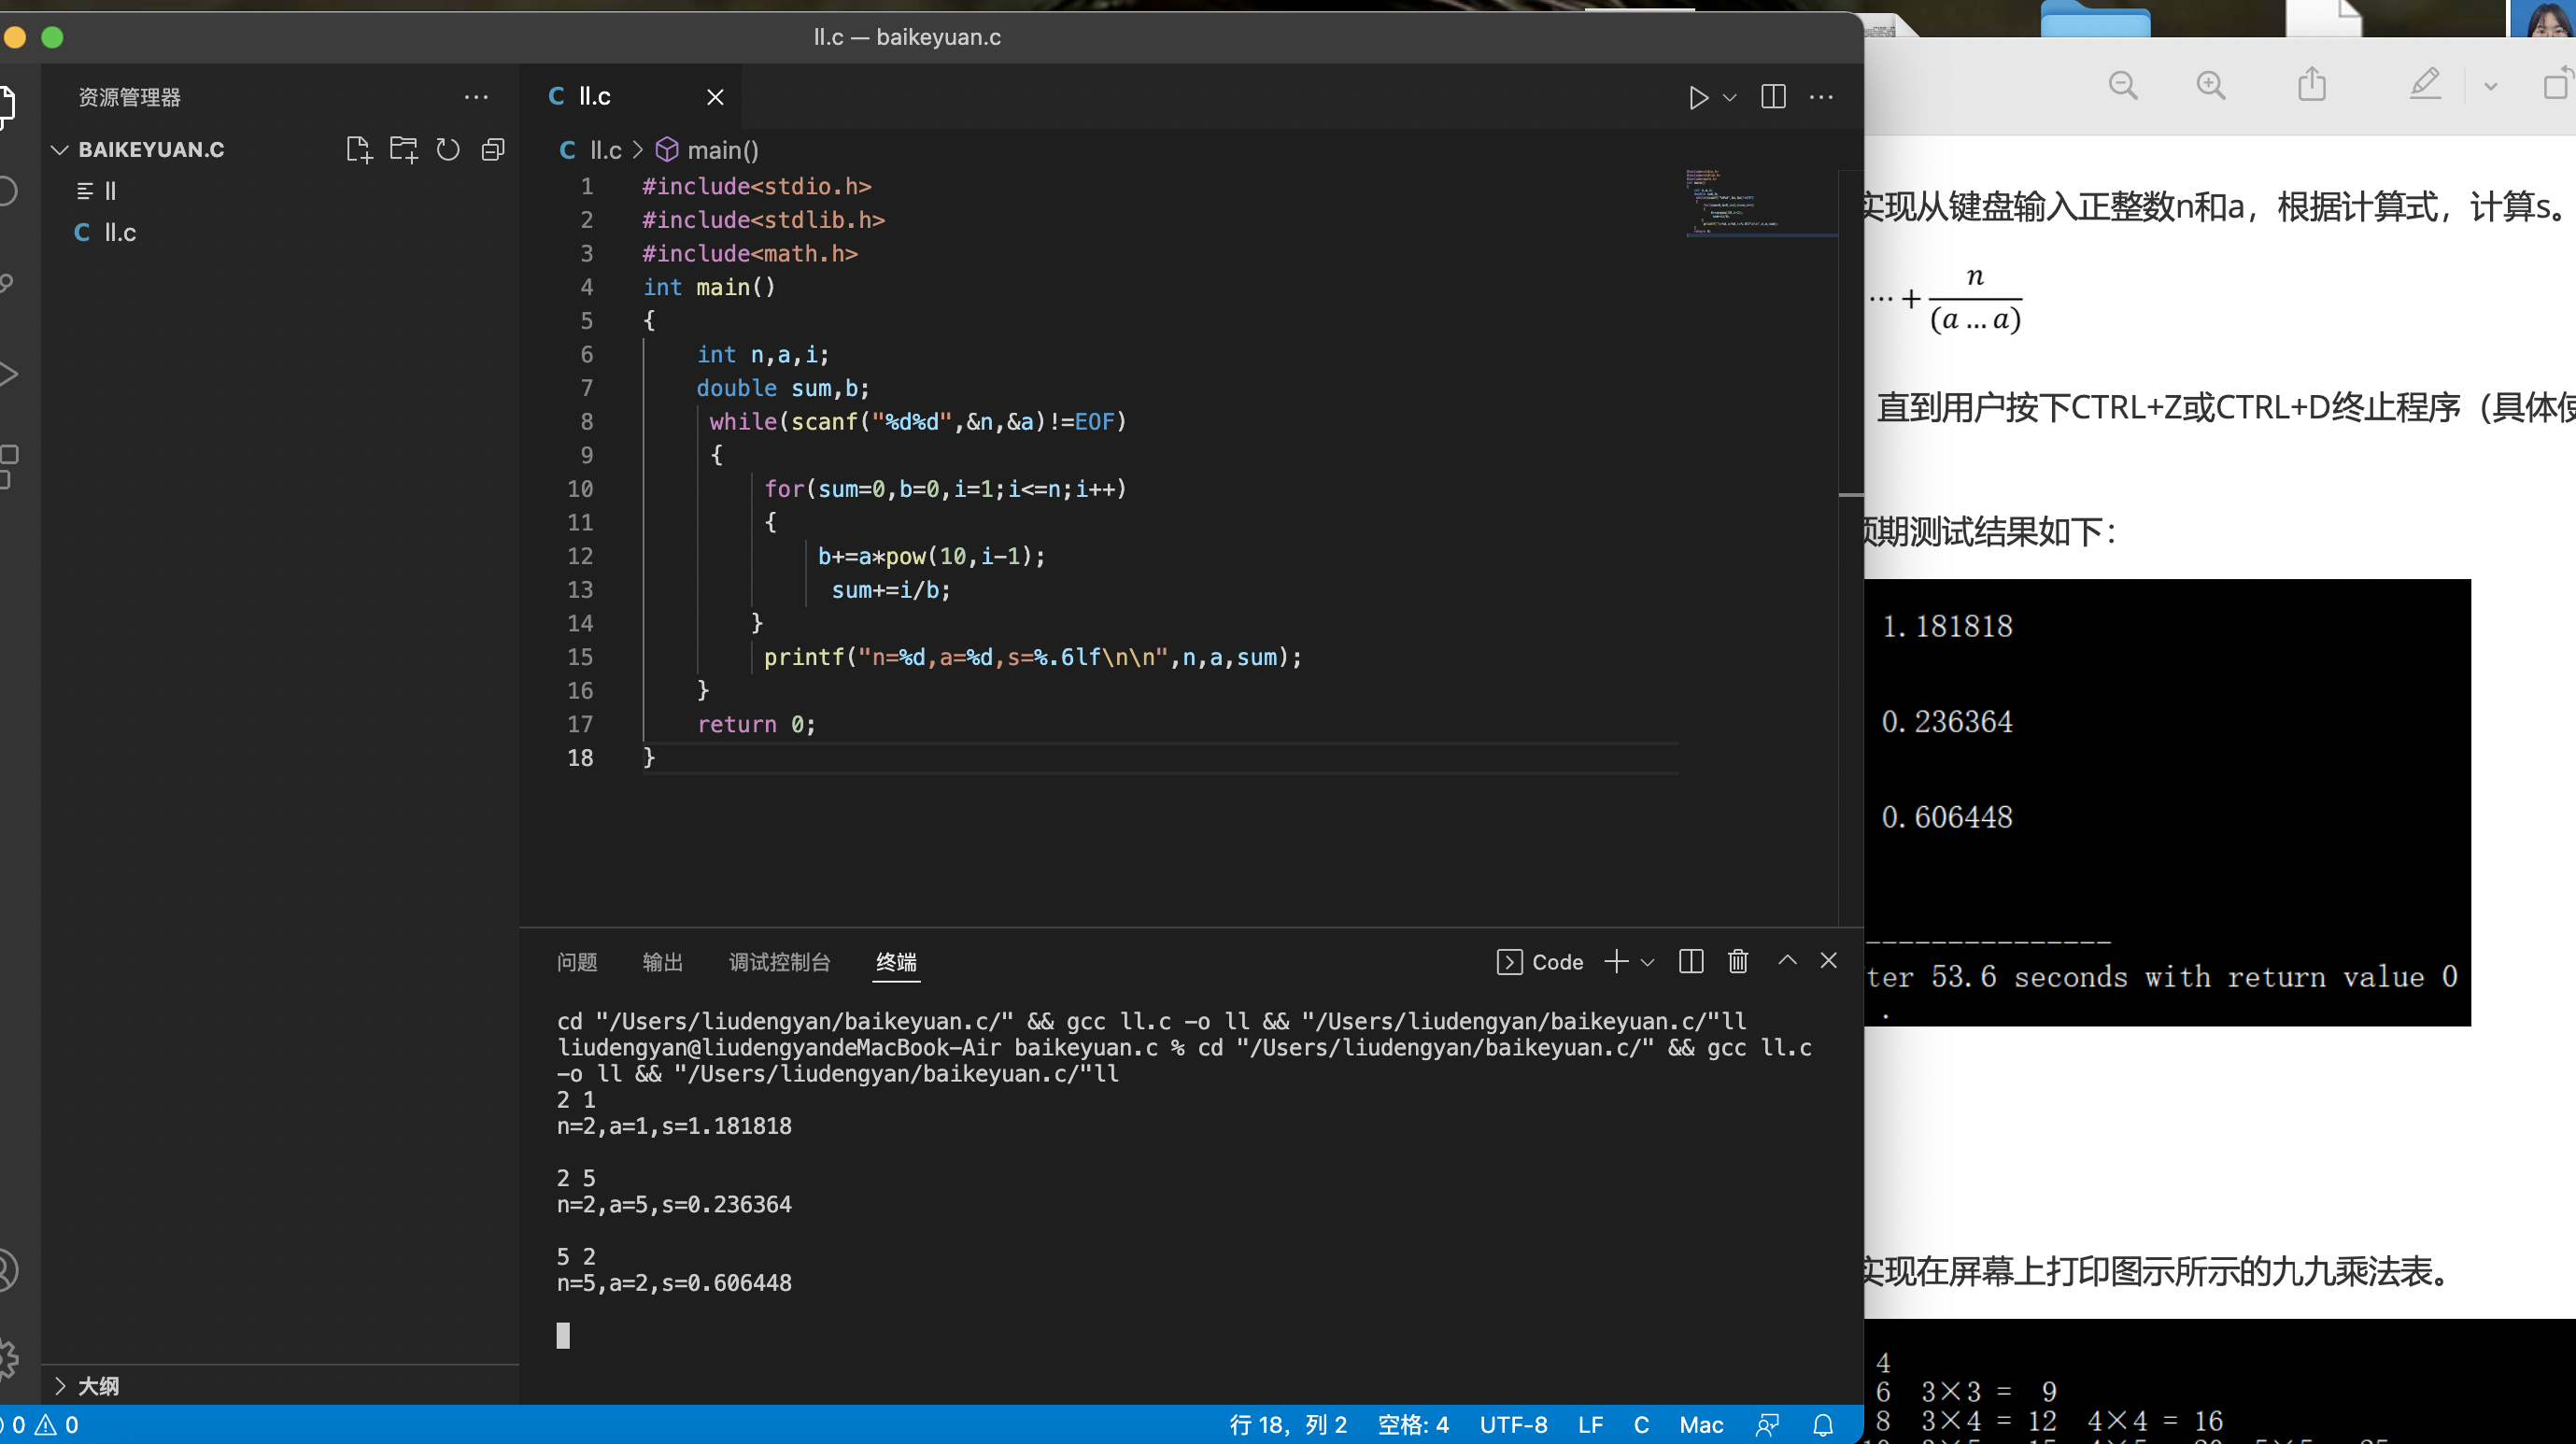Click UTF-8 encoding in status bar
Screen dimensions: 2576x1444
point(1513,1425)
